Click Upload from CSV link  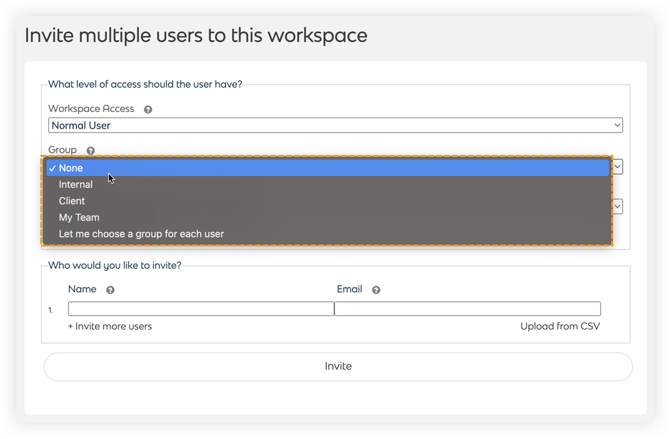[560, 327]
